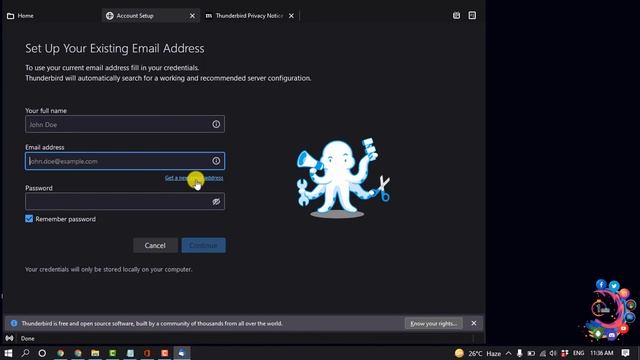The image size is (640, 360).
Task: Open the Windows notification center icon
Action: point(625,353)
